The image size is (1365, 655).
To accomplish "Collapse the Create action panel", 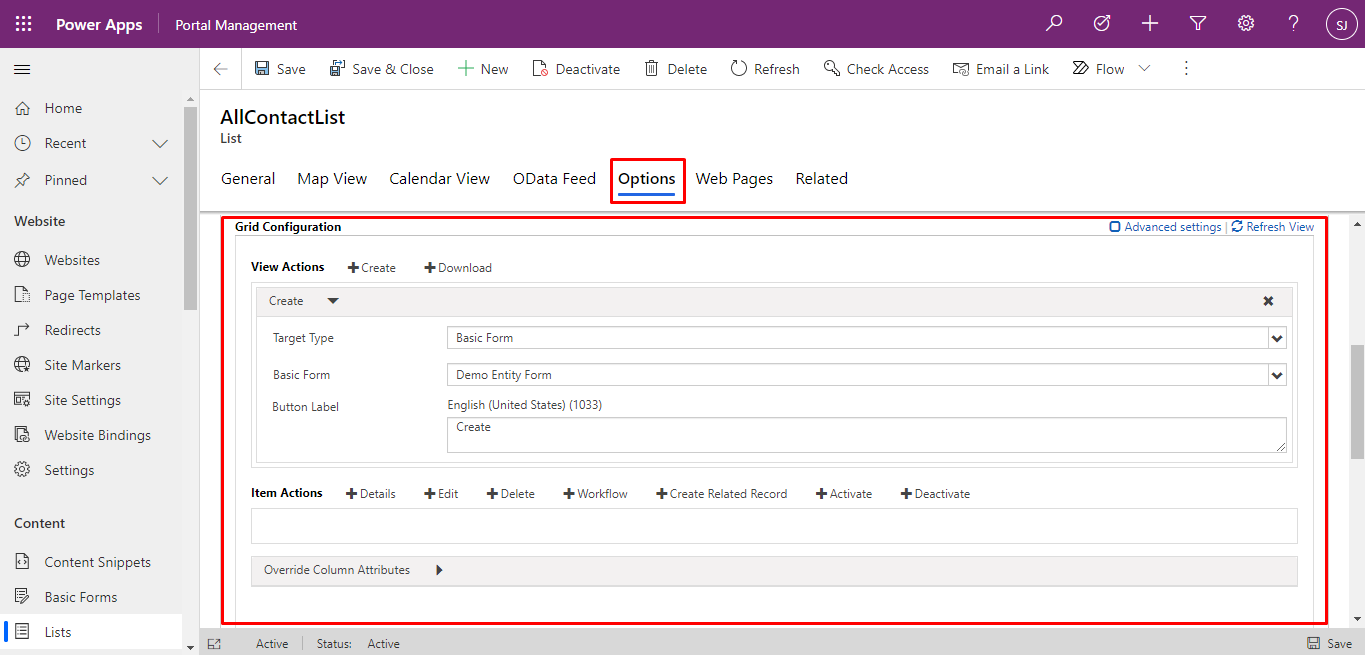I will click(x=332, y=300).
